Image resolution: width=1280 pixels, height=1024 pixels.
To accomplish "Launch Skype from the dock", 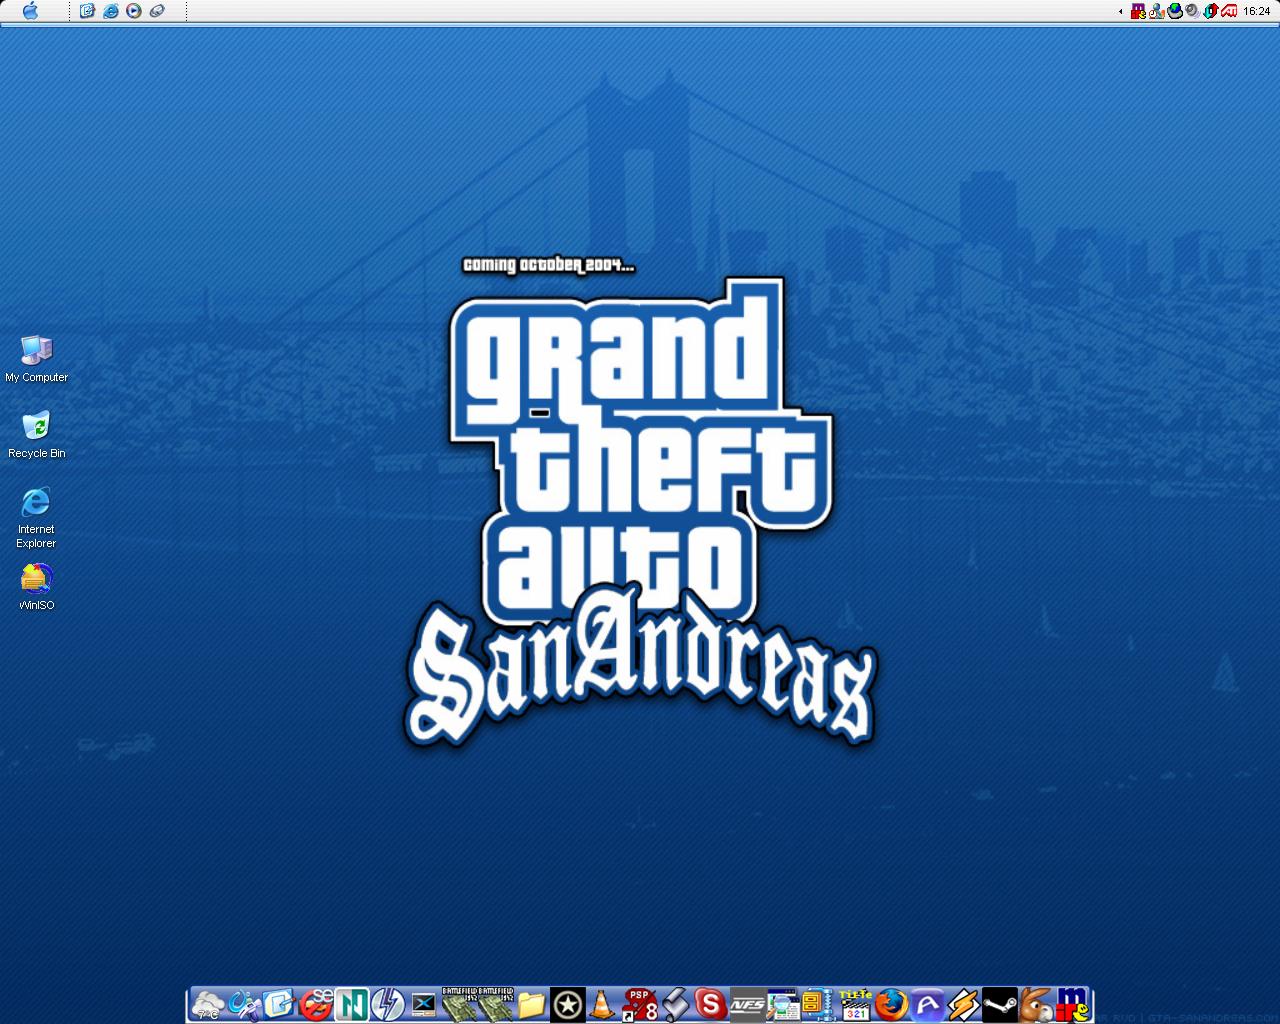I will (711, 1004).
